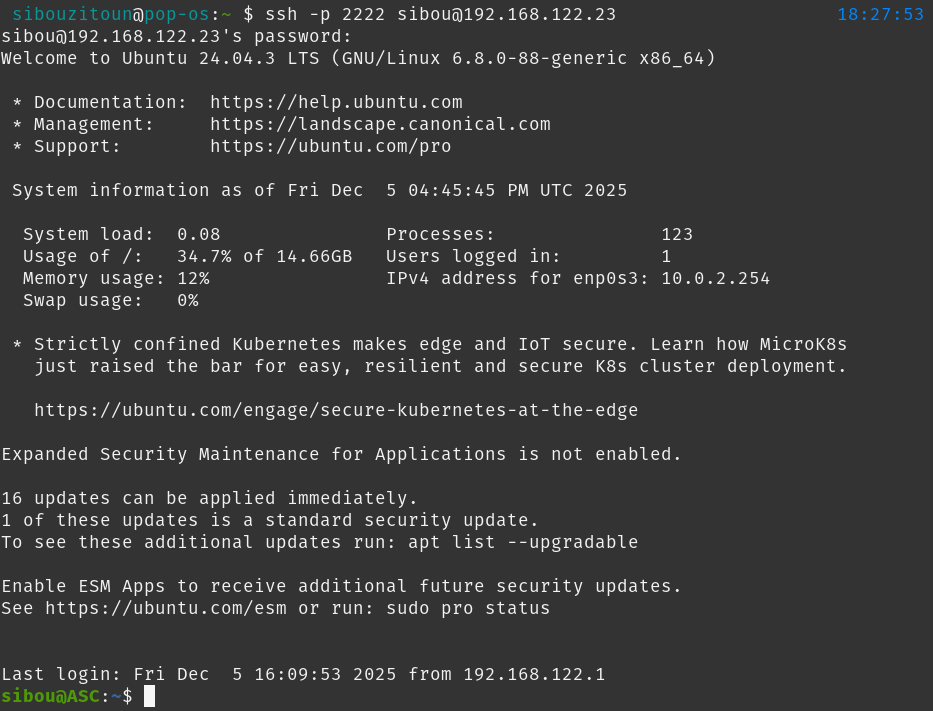Click the ssh command on first line
Screen dimensions: 933x711
coord(440,14)
